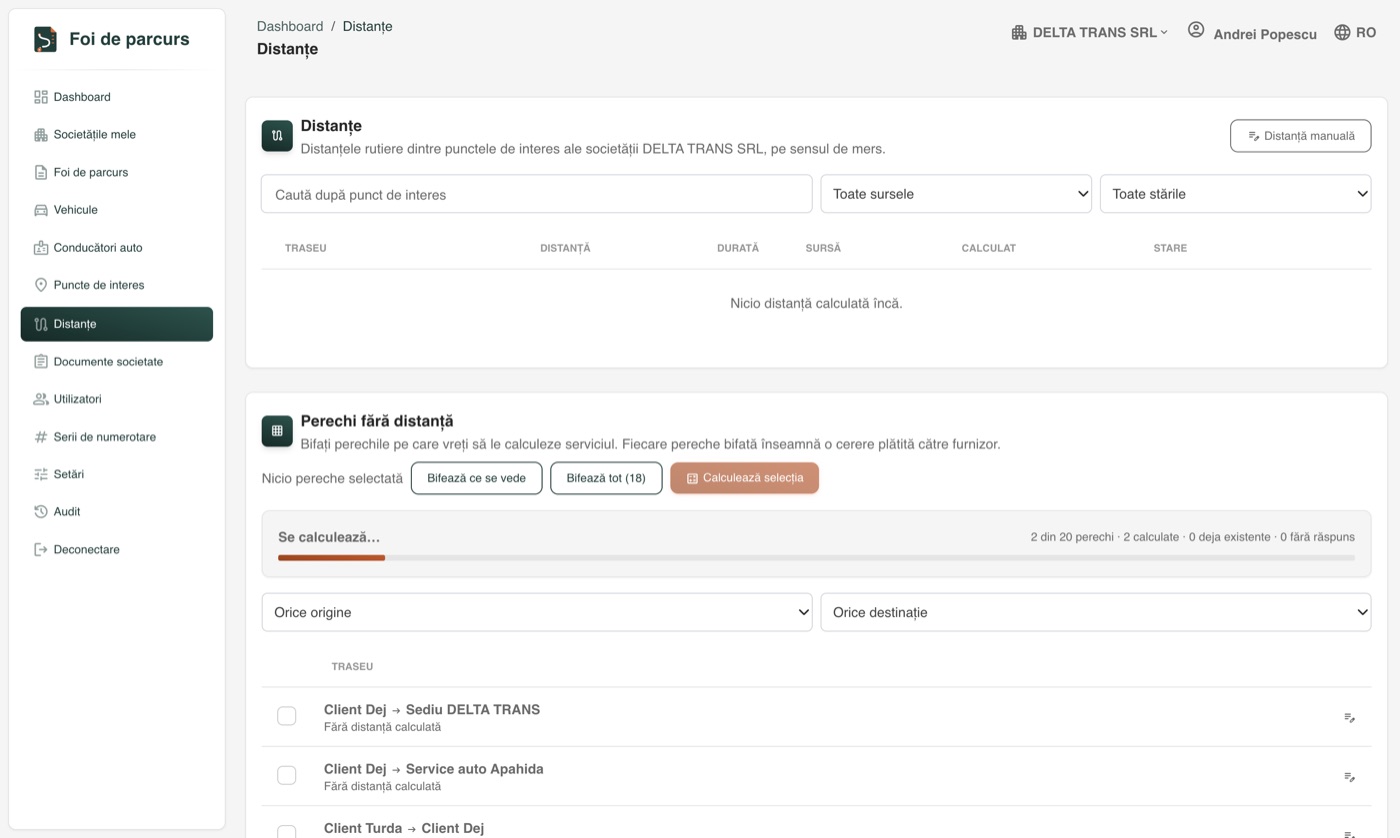
Task: Open the Toate stările dropdown
Action: point(1235,194)
